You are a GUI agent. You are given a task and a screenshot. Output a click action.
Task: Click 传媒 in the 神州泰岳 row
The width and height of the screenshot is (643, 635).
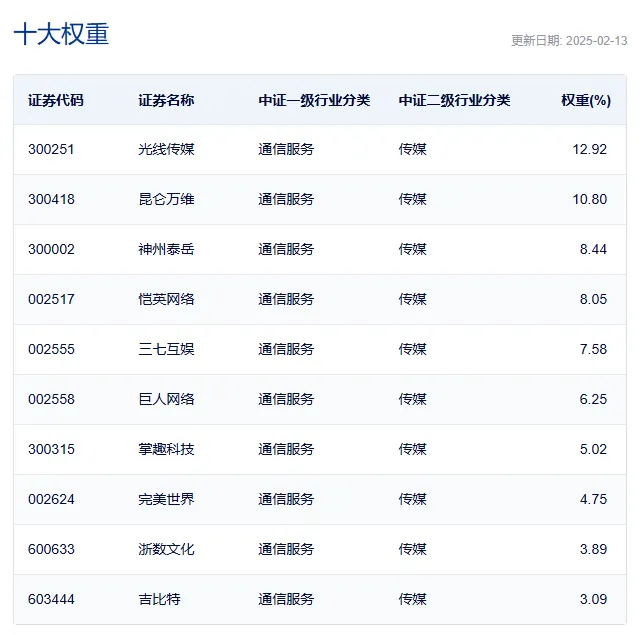click(x=413, y=249)
